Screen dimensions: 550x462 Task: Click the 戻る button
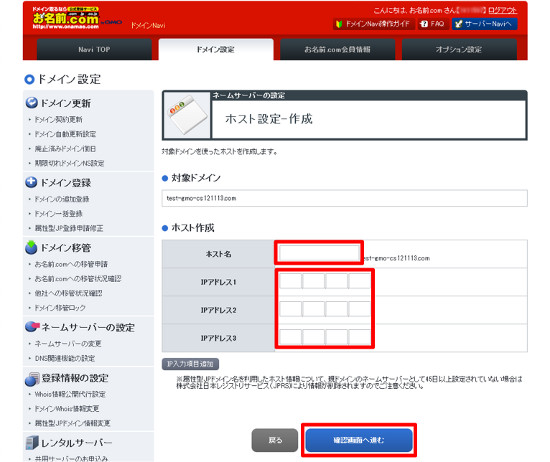click(x=275, y=440)
